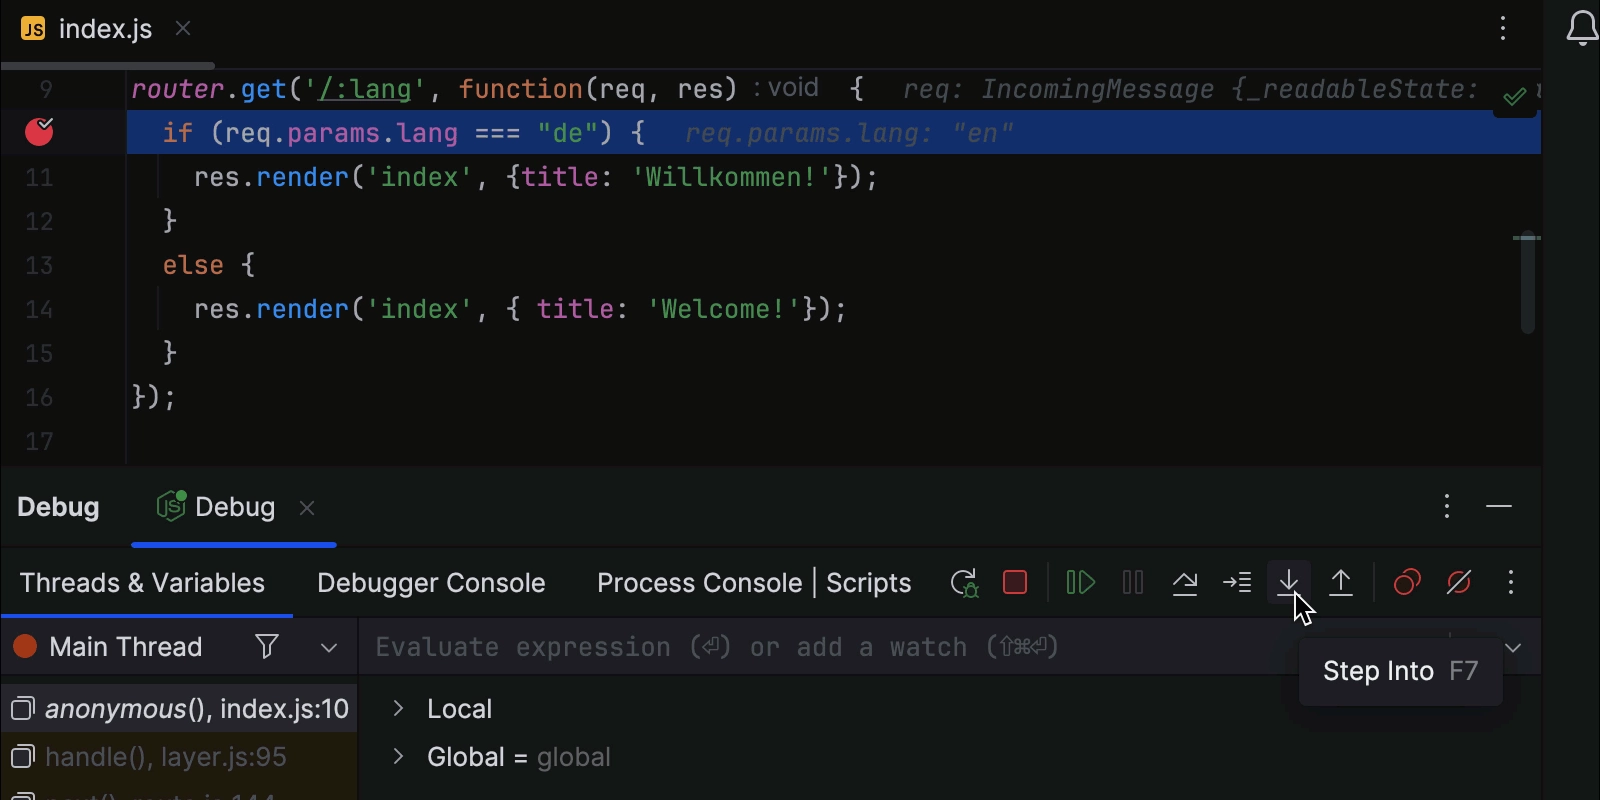Close the Debug session tab
This screenshot has height=800, width=1600.
pos(307,508)
